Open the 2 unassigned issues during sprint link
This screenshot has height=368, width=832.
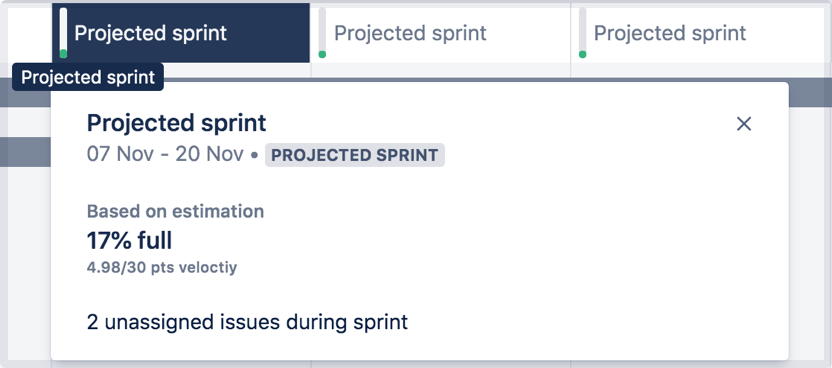[x=247, y=322]
